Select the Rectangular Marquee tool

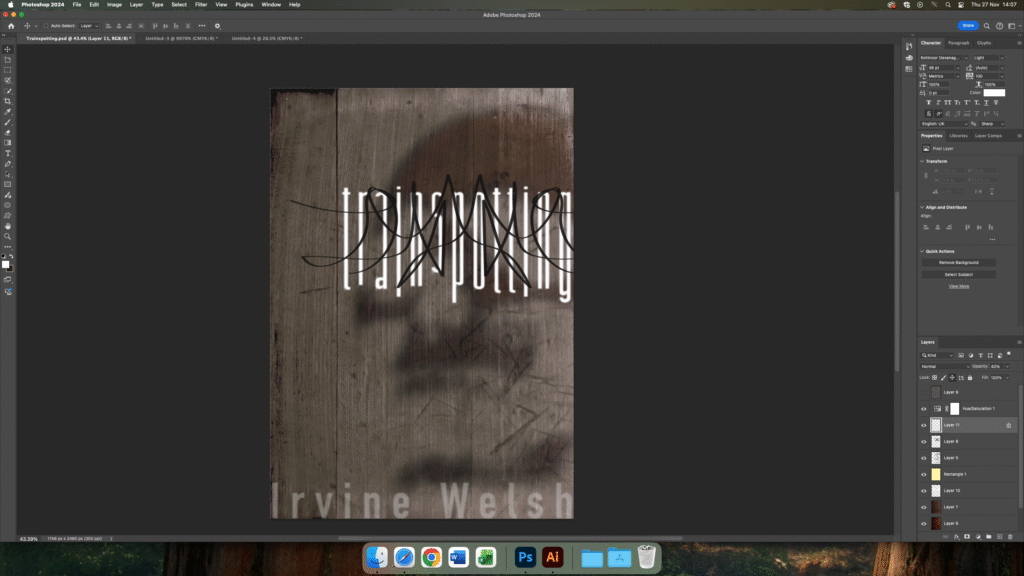8,70
